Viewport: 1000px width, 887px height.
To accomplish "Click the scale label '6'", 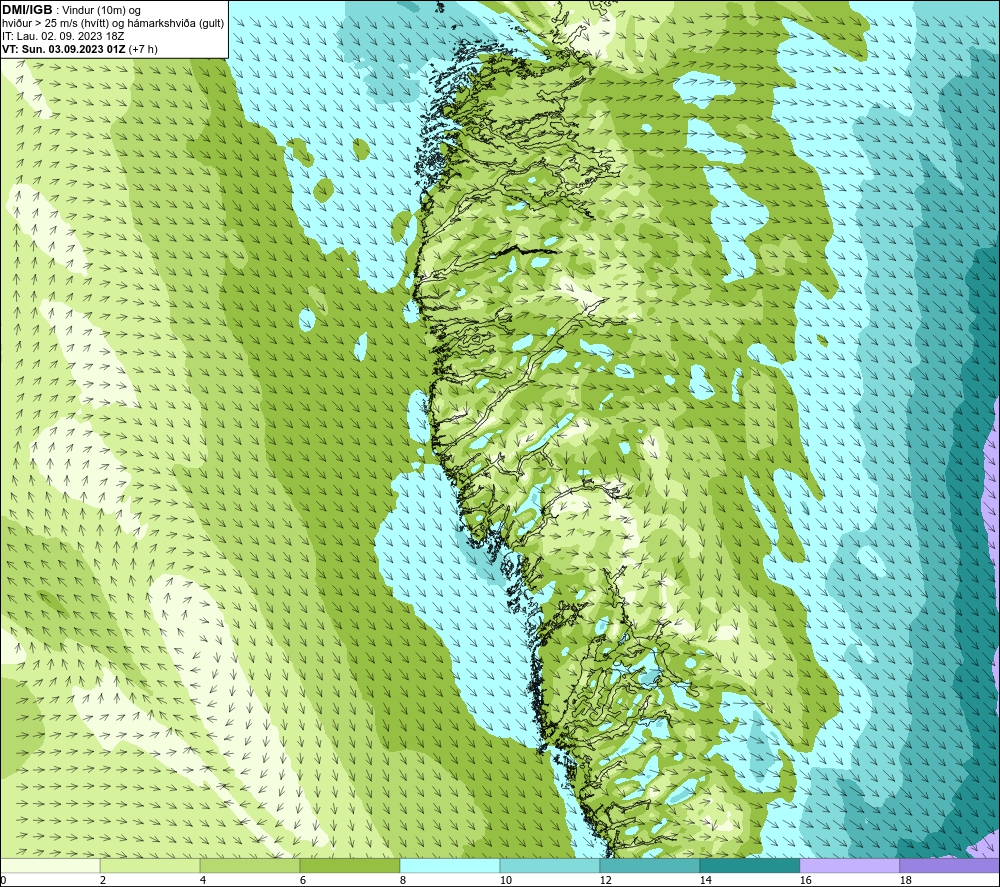I will [x=303, y=881].
